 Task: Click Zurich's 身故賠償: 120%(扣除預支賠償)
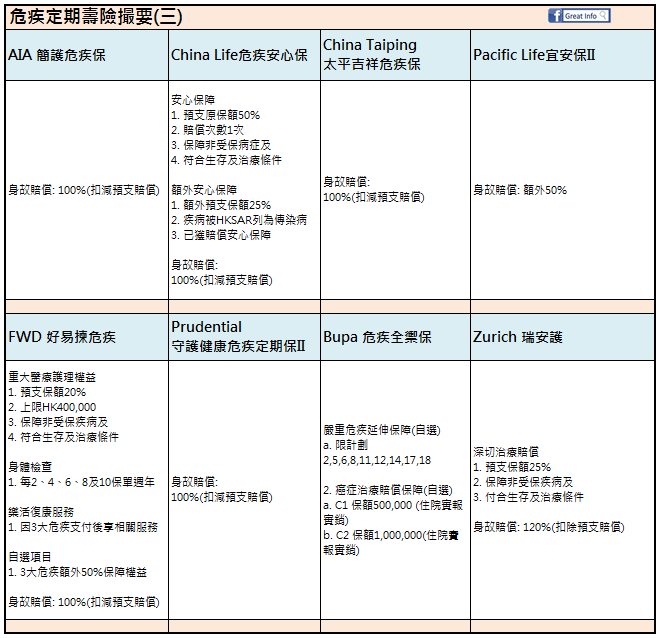pyautogui.click(x=549, y=527)
